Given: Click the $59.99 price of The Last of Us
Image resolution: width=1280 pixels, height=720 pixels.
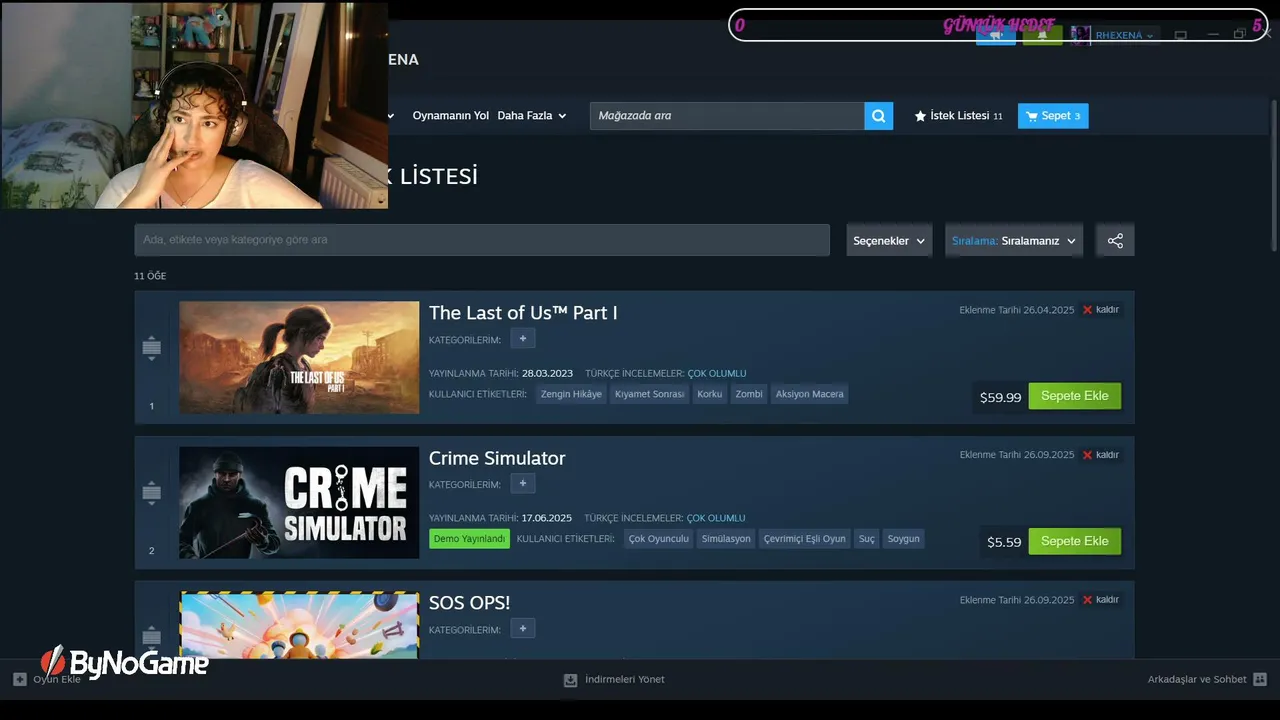Looking at the screenshot, I should [1000, 397].
